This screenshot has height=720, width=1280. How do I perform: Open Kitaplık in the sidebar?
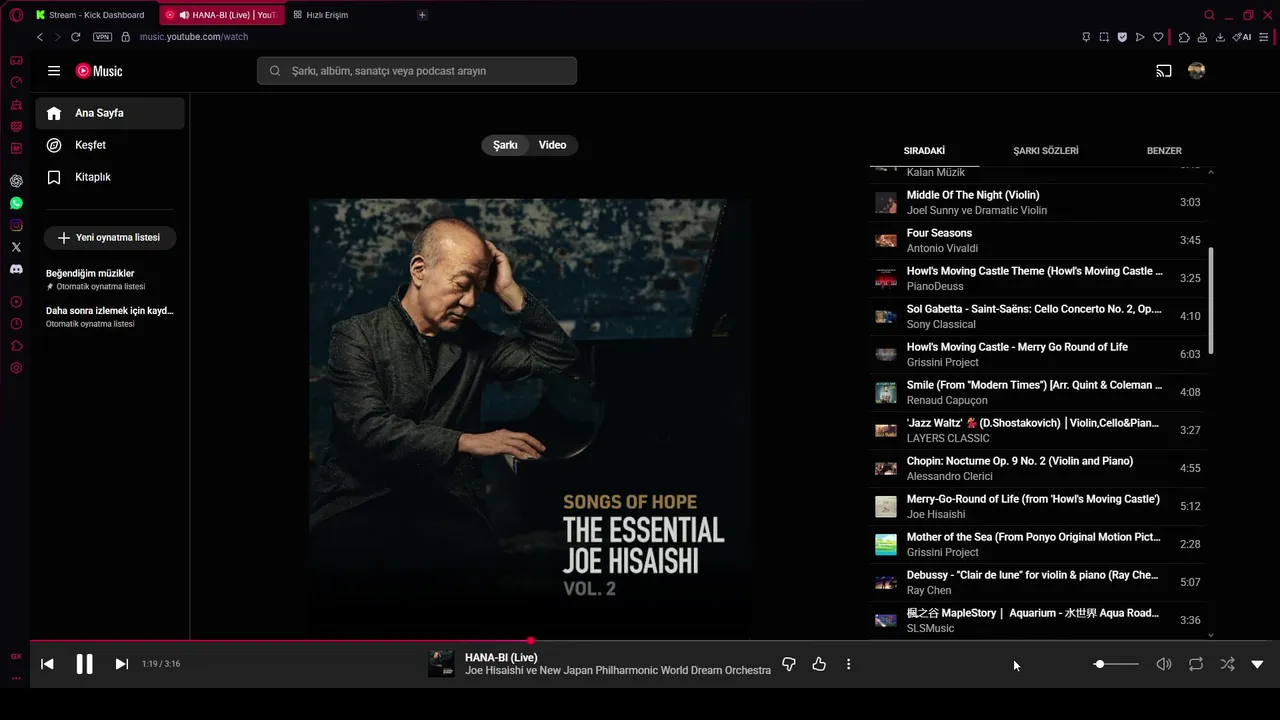(x=110, y=177)
